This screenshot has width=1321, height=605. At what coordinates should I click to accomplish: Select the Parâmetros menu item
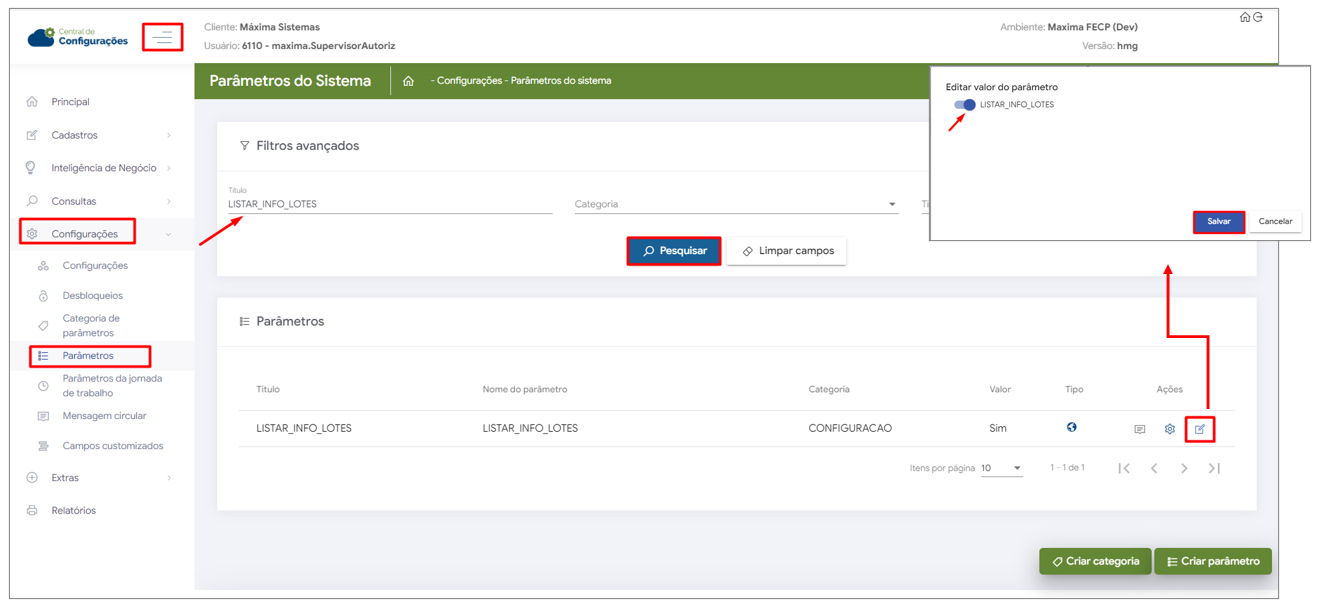(x=88, y=356)
